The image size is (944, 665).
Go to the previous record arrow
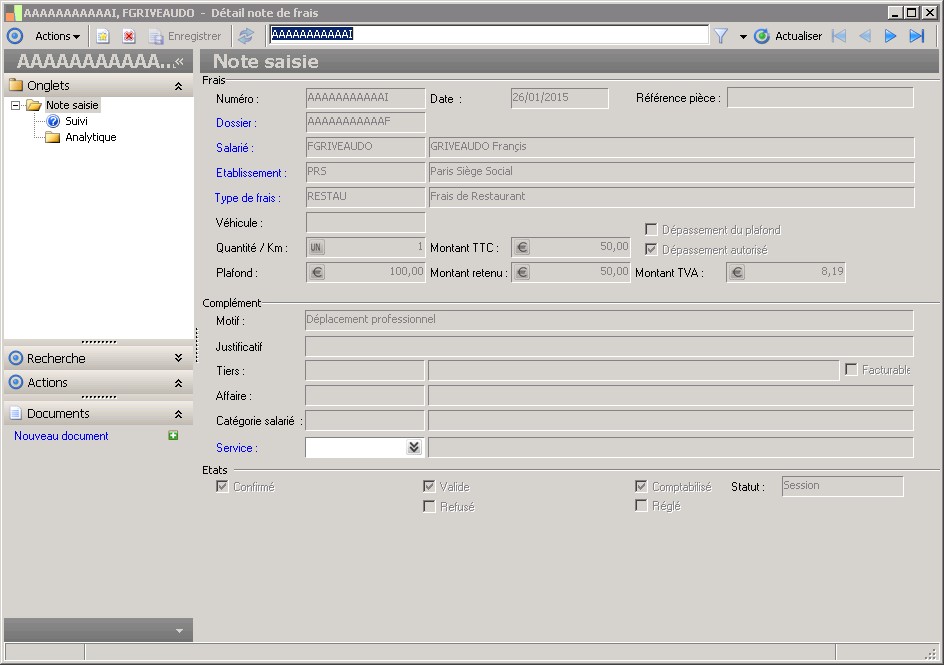[x=864, y=36]
